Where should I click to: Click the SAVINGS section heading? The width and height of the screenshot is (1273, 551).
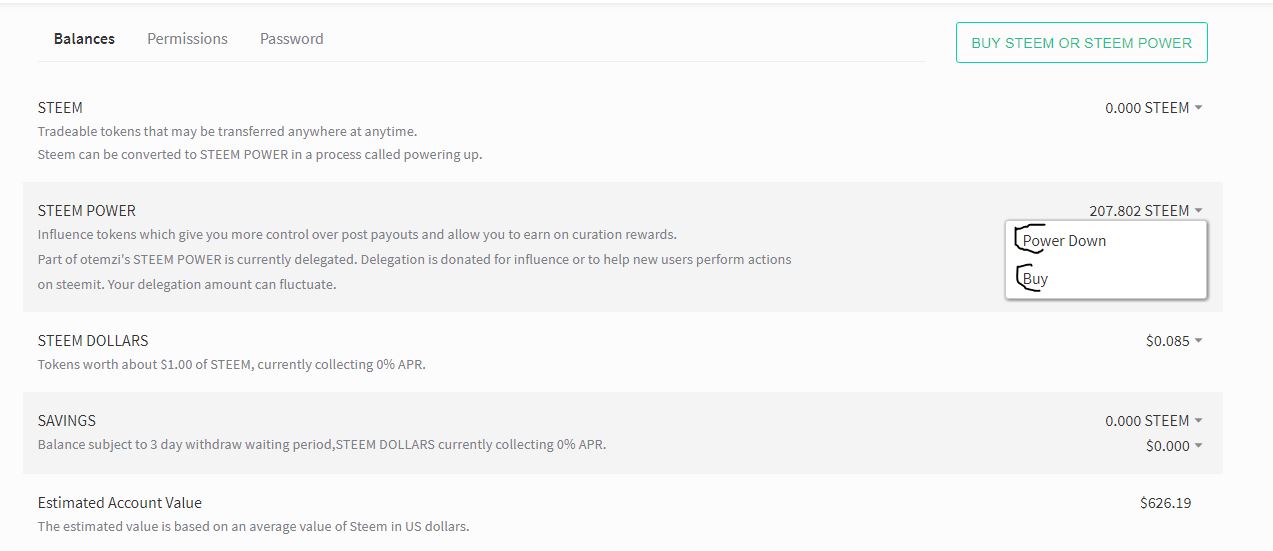(66, 421)
